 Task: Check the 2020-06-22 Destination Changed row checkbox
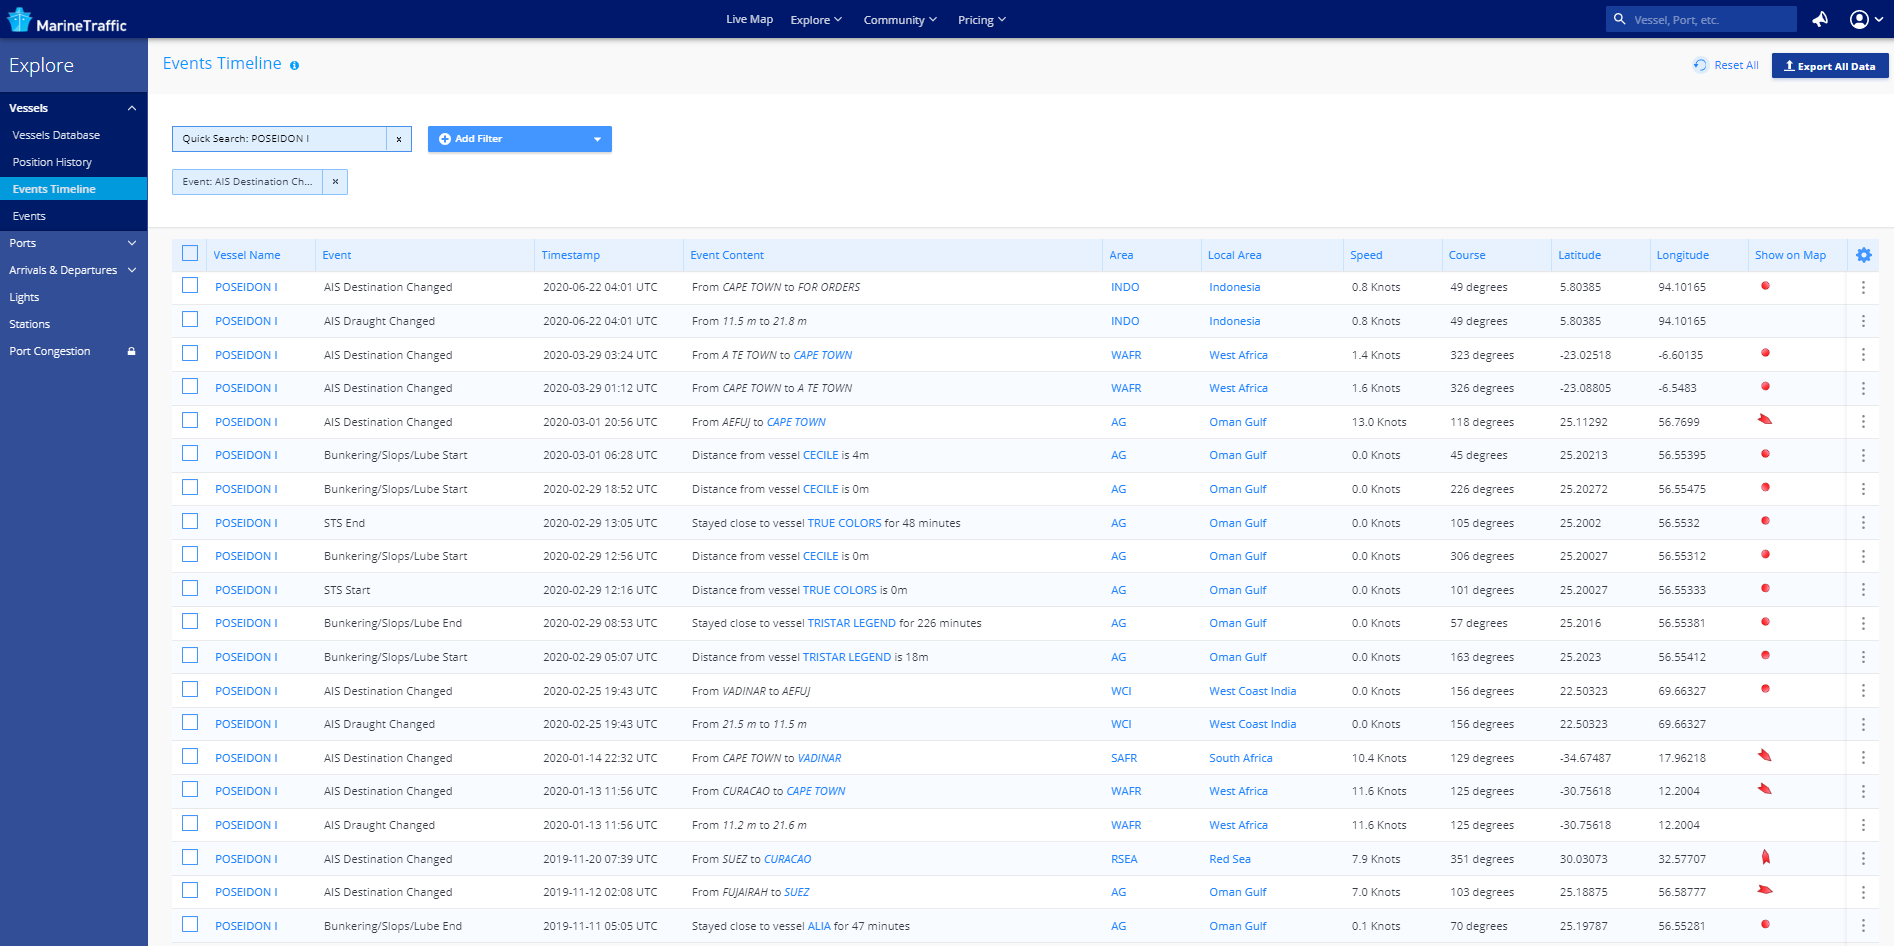click(x=190, y=286)
